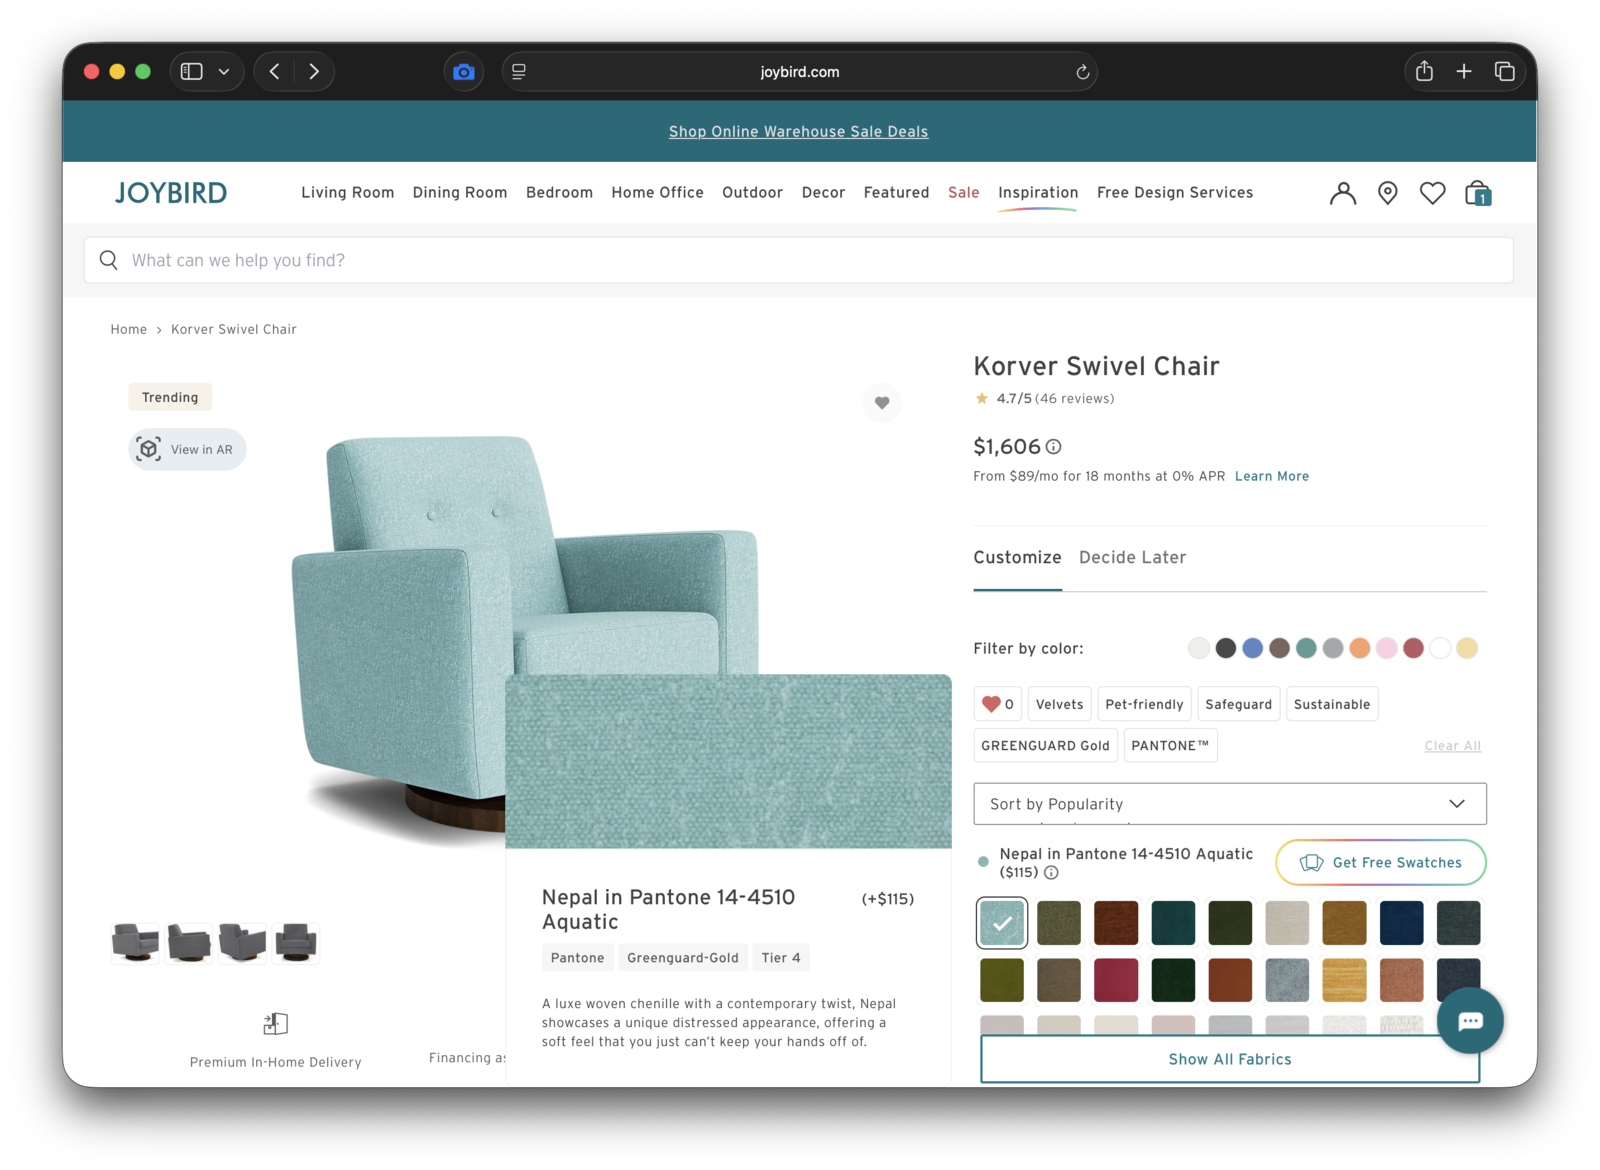This screenshot has height=1170, width=1600.
Task: Switch to the Decide Later tab
Action: tap(1132, 558)
